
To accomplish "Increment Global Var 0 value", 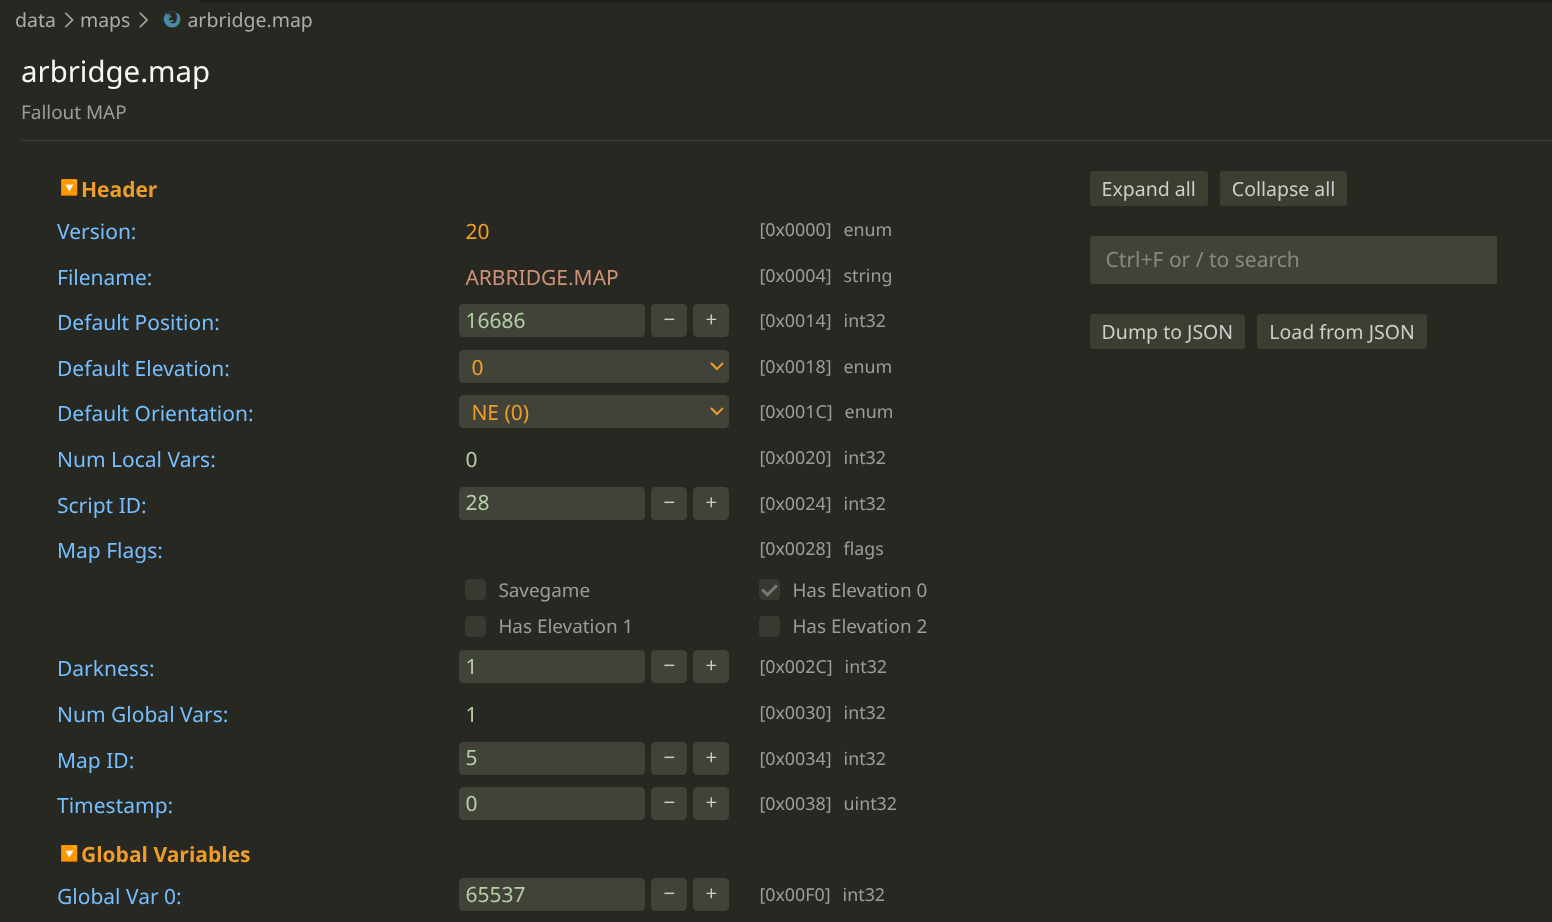I will (711, 895).
